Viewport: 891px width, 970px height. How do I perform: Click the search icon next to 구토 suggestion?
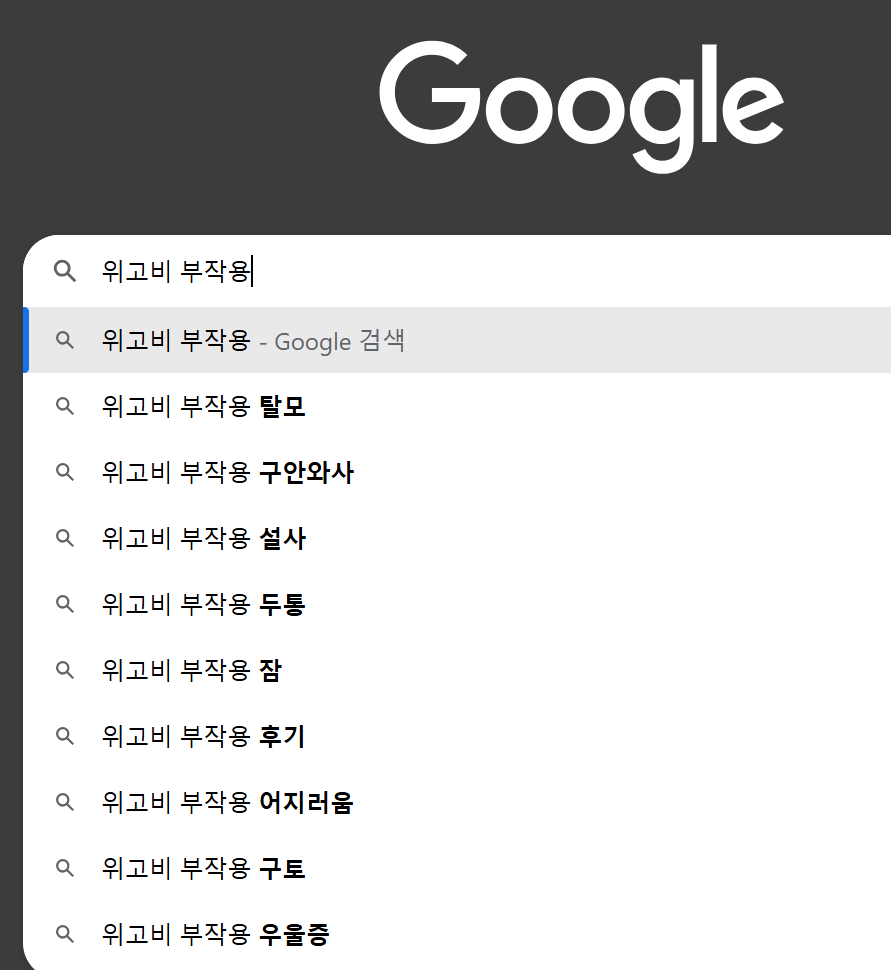(65, 868)
